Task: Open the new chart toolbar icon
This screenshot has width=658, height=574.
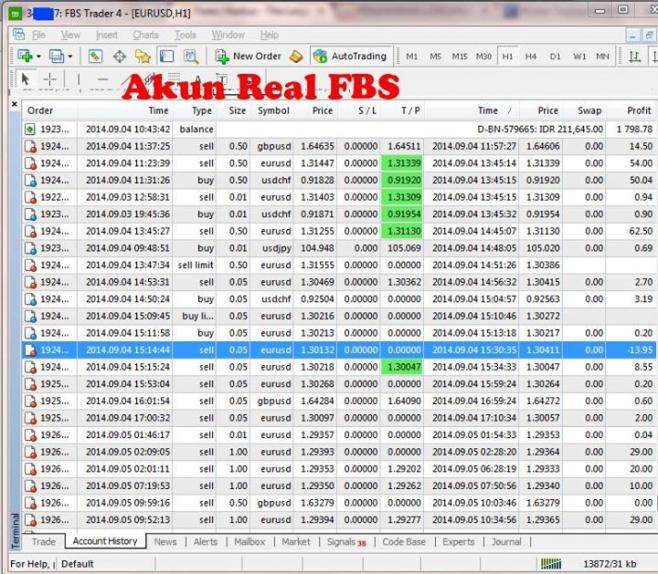Action: click(x=25, y=56)
